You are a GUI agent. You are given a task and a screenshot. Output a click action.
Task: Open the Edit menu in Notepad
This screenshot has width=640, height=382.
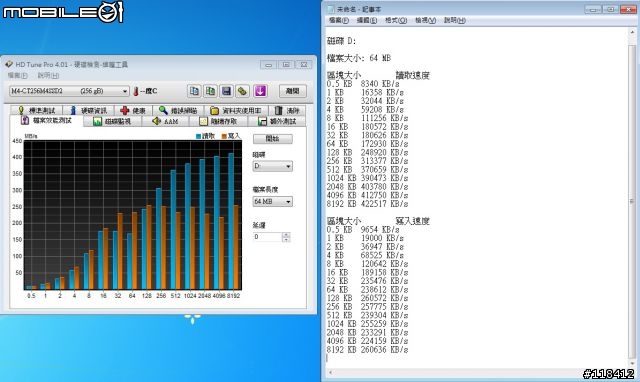coord(367,20)
